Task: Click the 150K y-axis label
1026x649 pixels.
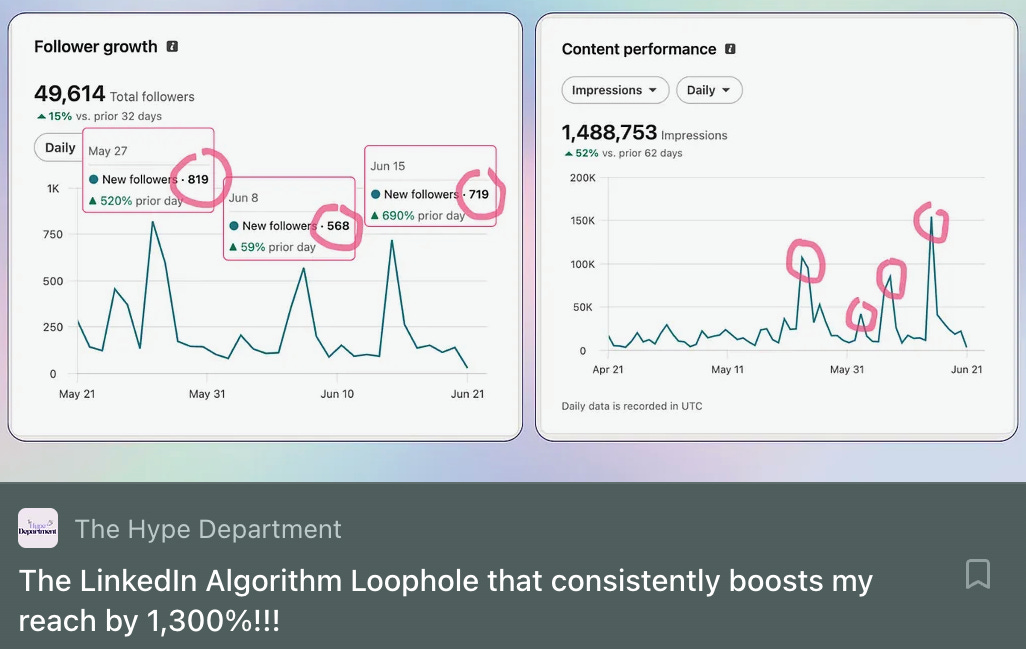Action: tap(582, 221)
